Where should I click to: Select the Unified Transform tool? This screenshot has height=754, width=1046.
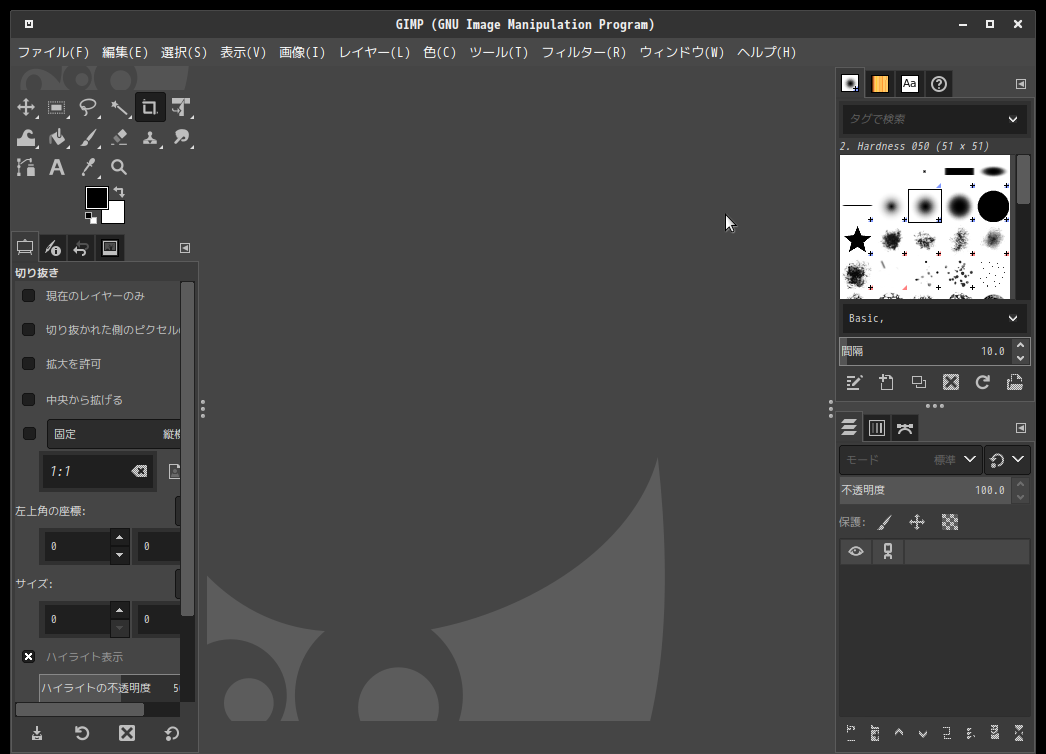tap(181, 107)
